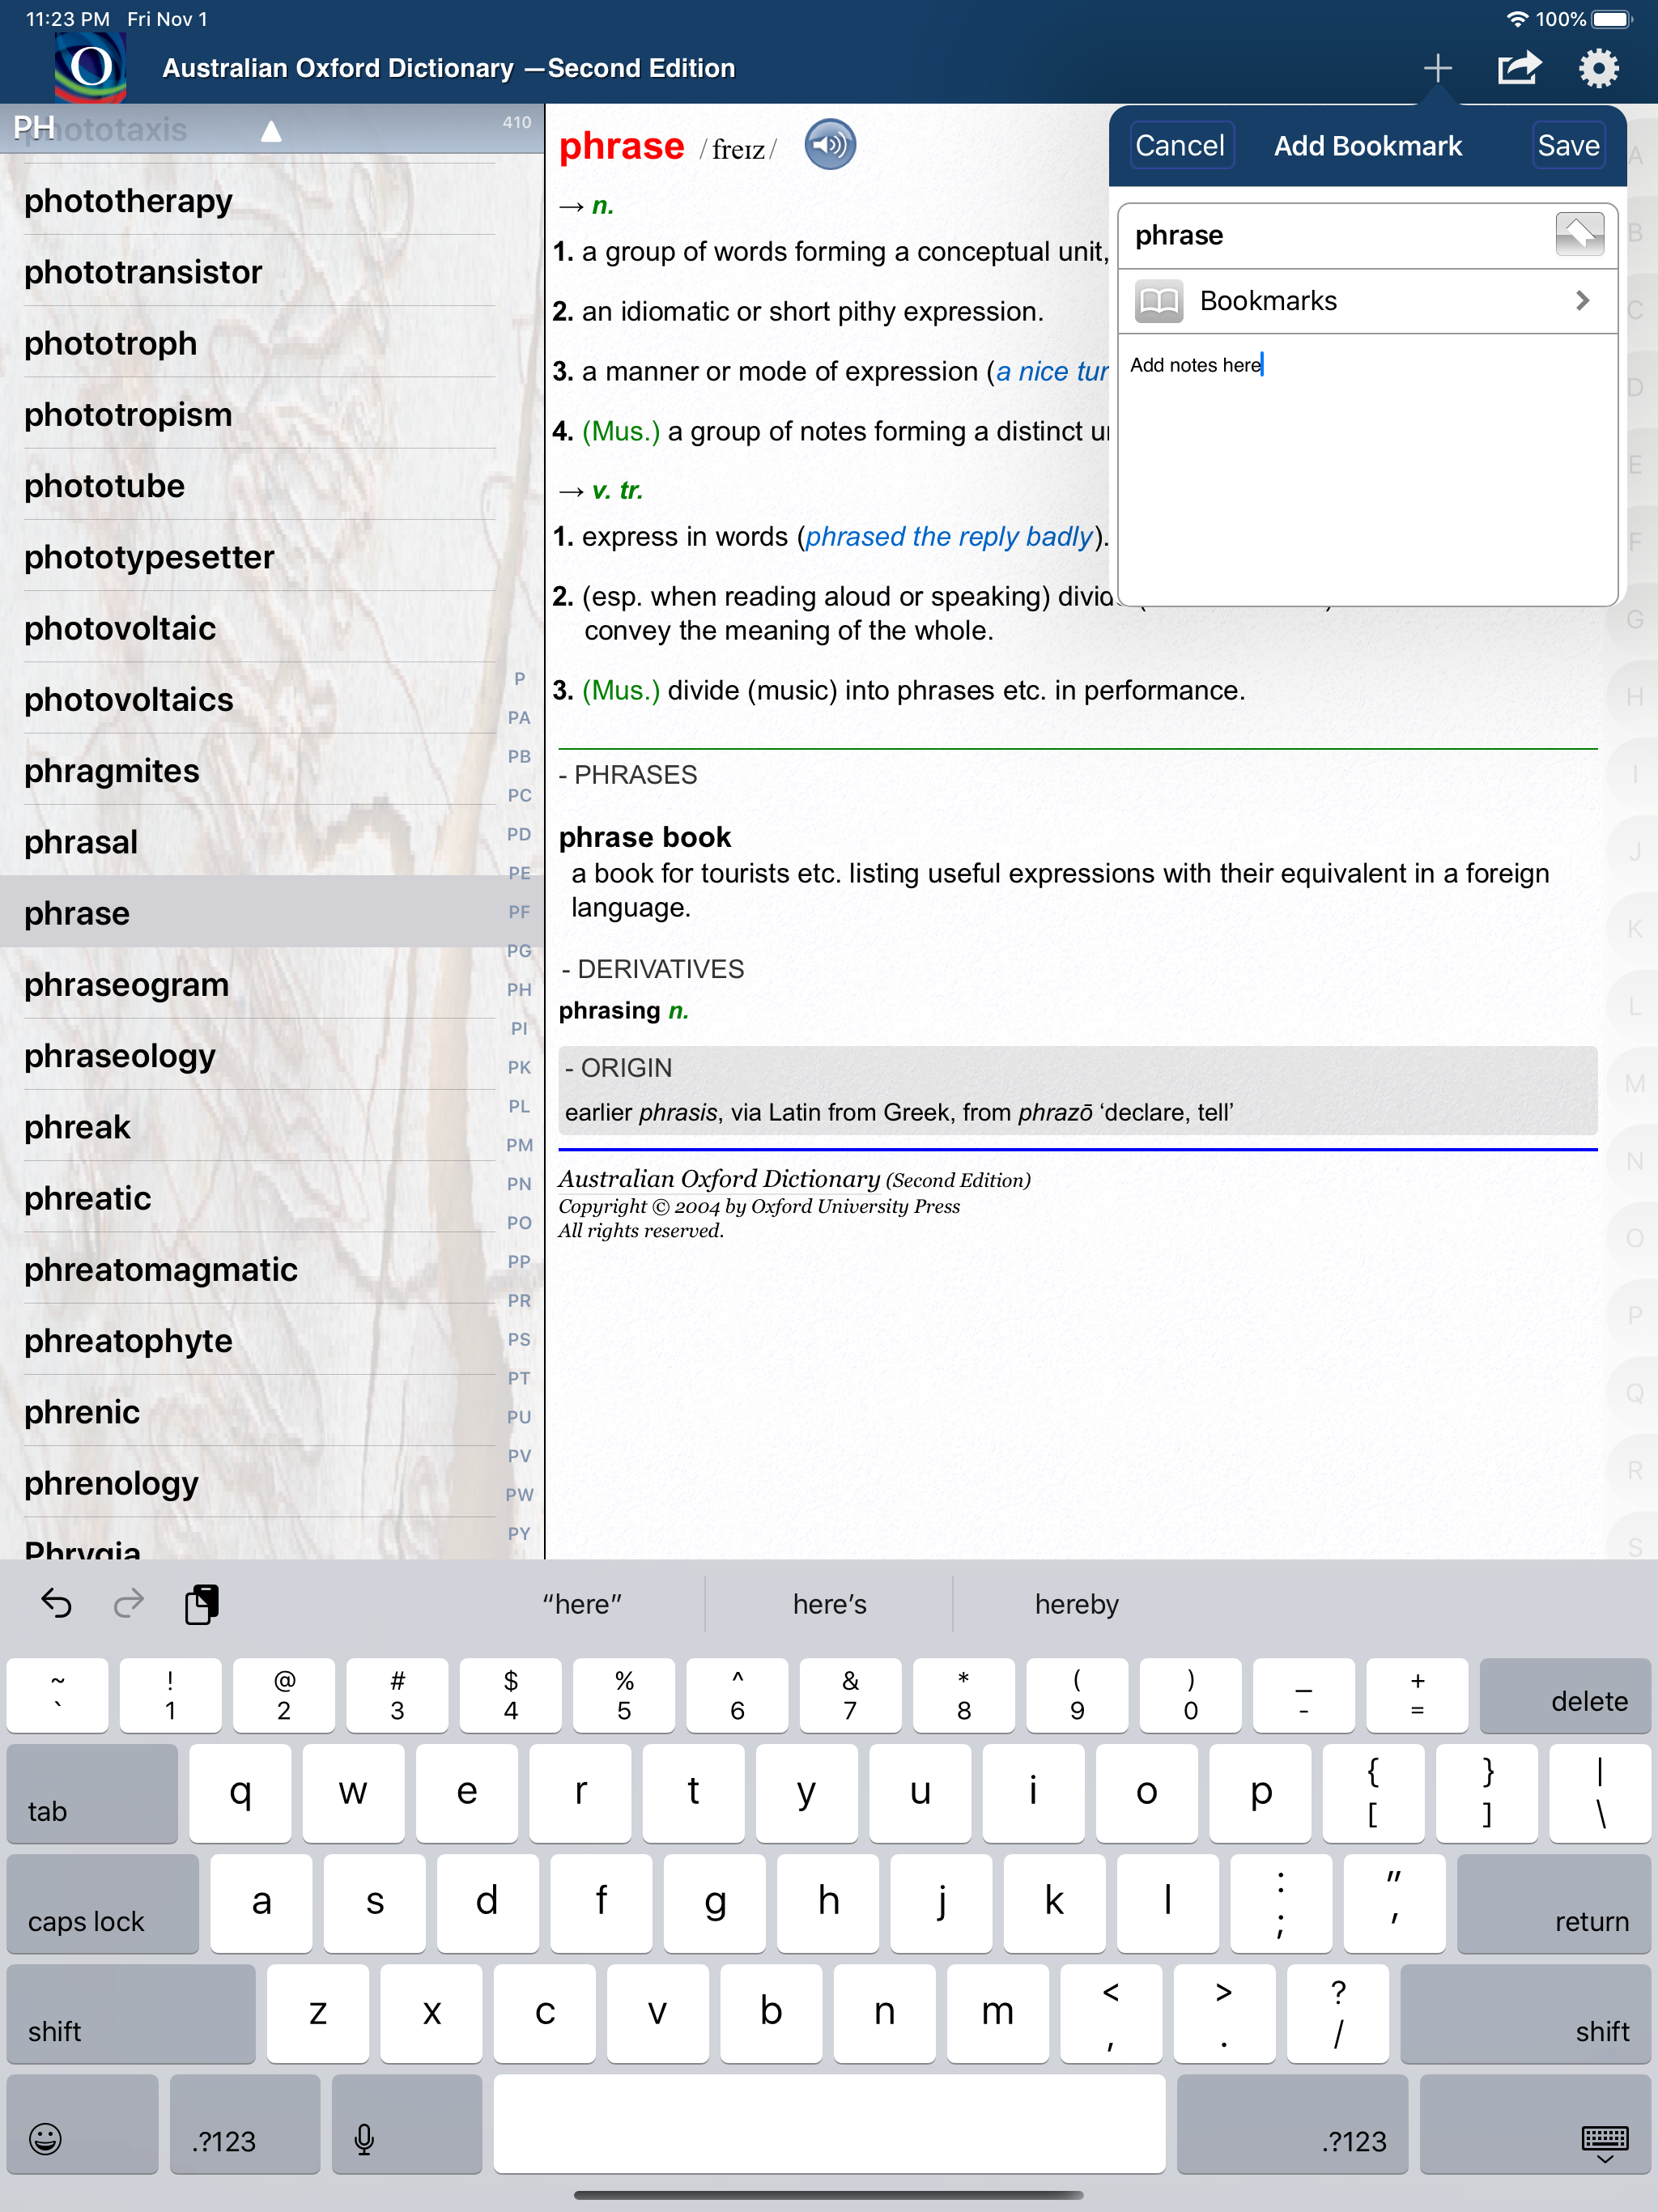Select 'phototherapy' in the word list
The height and width of the screenshot is (2212, 1658).
pyautogui.click(x=260, y=200)
